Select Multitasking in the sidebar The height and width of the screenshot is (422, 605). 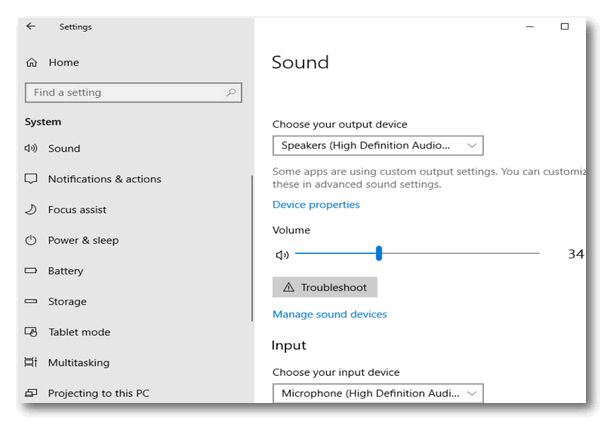79,363
